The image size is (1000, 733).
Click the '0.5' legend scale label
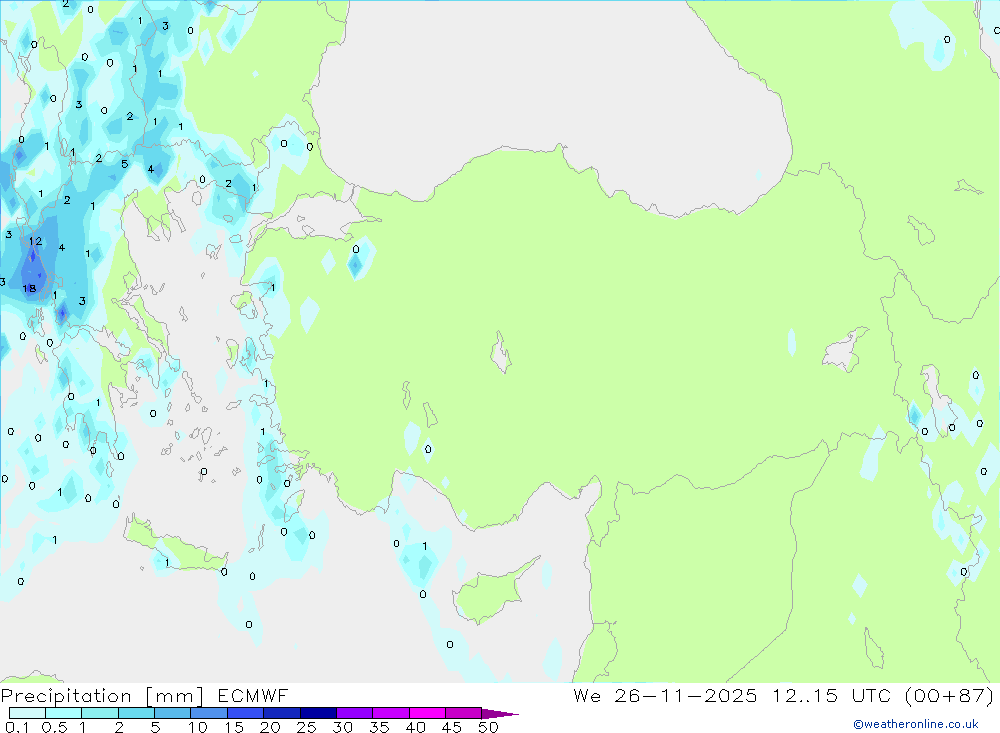click(54, 727)
